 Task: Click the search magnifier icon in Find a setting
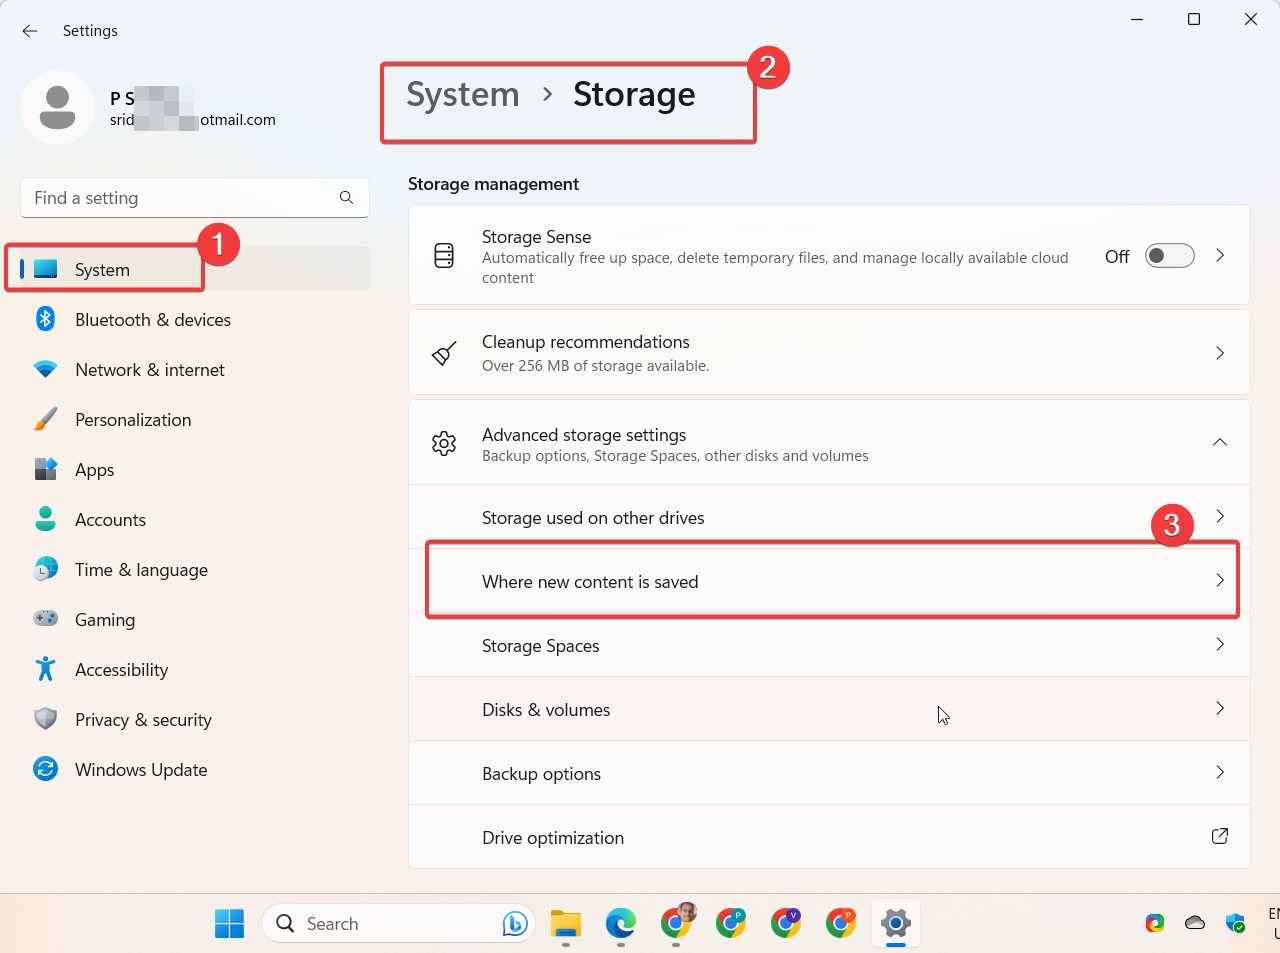click(346, 198)
